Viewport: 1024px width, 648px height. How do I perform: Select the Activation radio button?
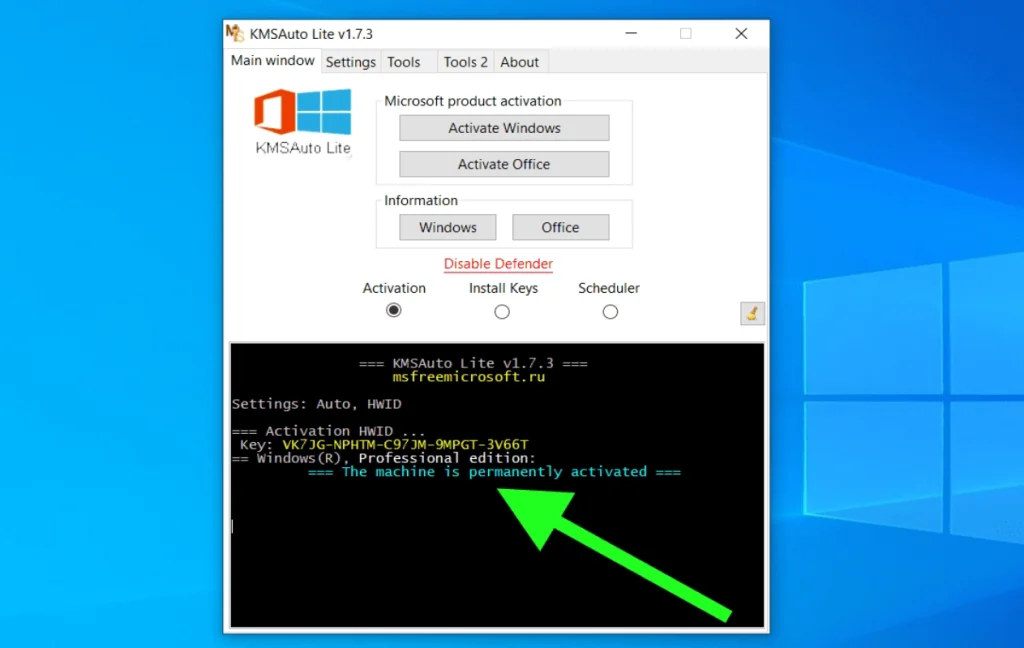[393, 310]
